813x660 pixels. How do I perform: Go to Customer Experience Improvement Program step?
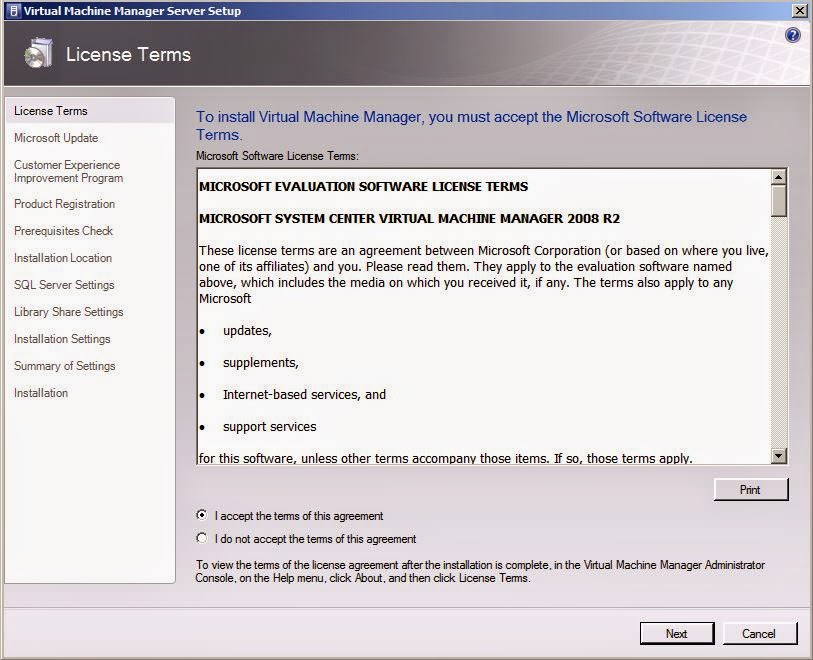68,171
